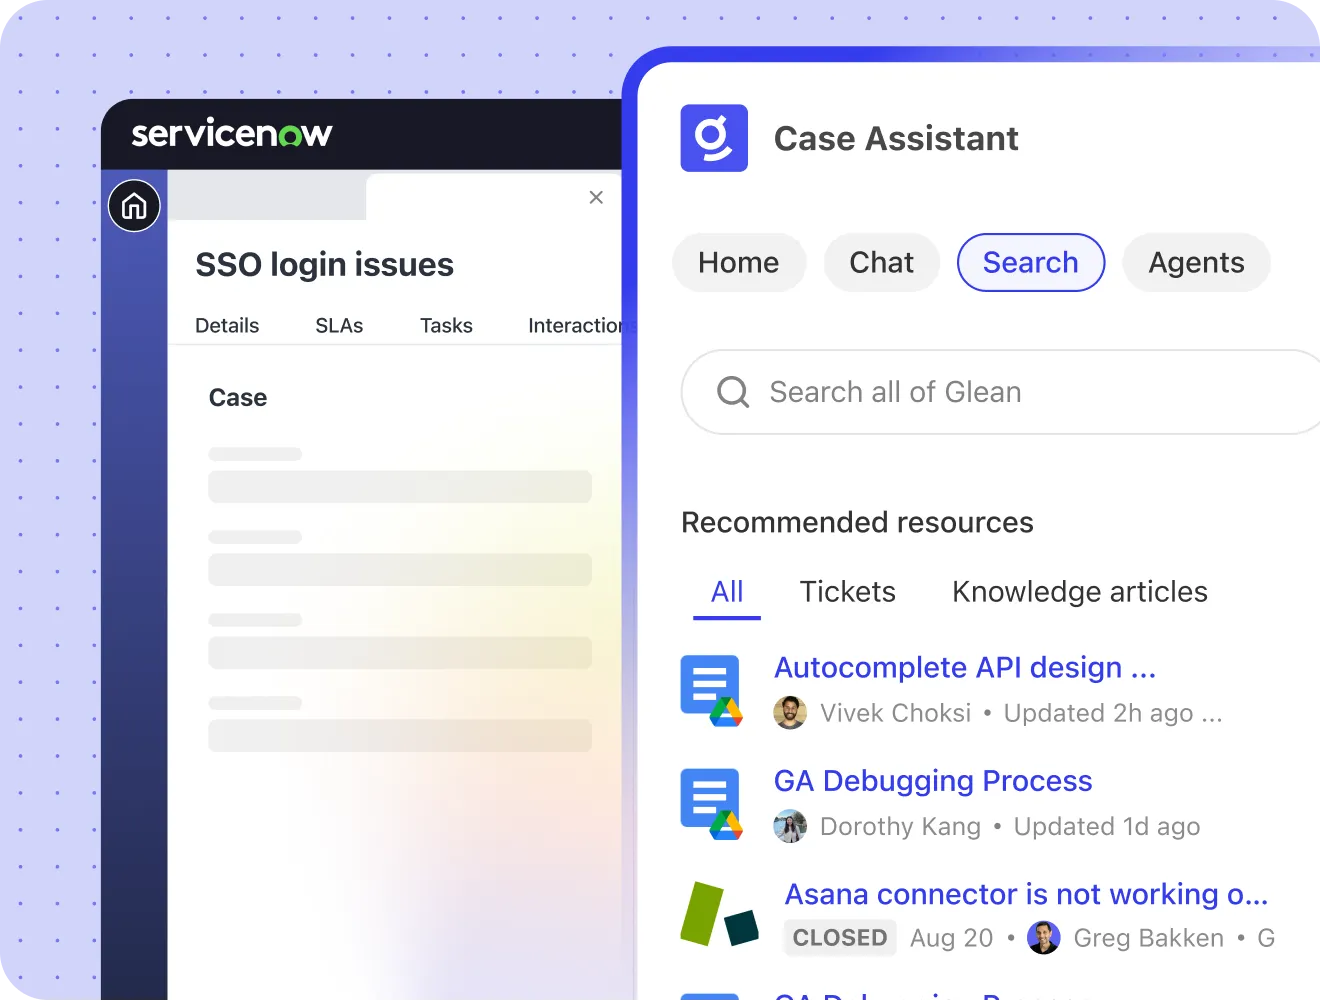The height and width of the screenshot is (1001, 1320).
Task: Click the "Updated 1d ago" text
Action: [1107, 827]
